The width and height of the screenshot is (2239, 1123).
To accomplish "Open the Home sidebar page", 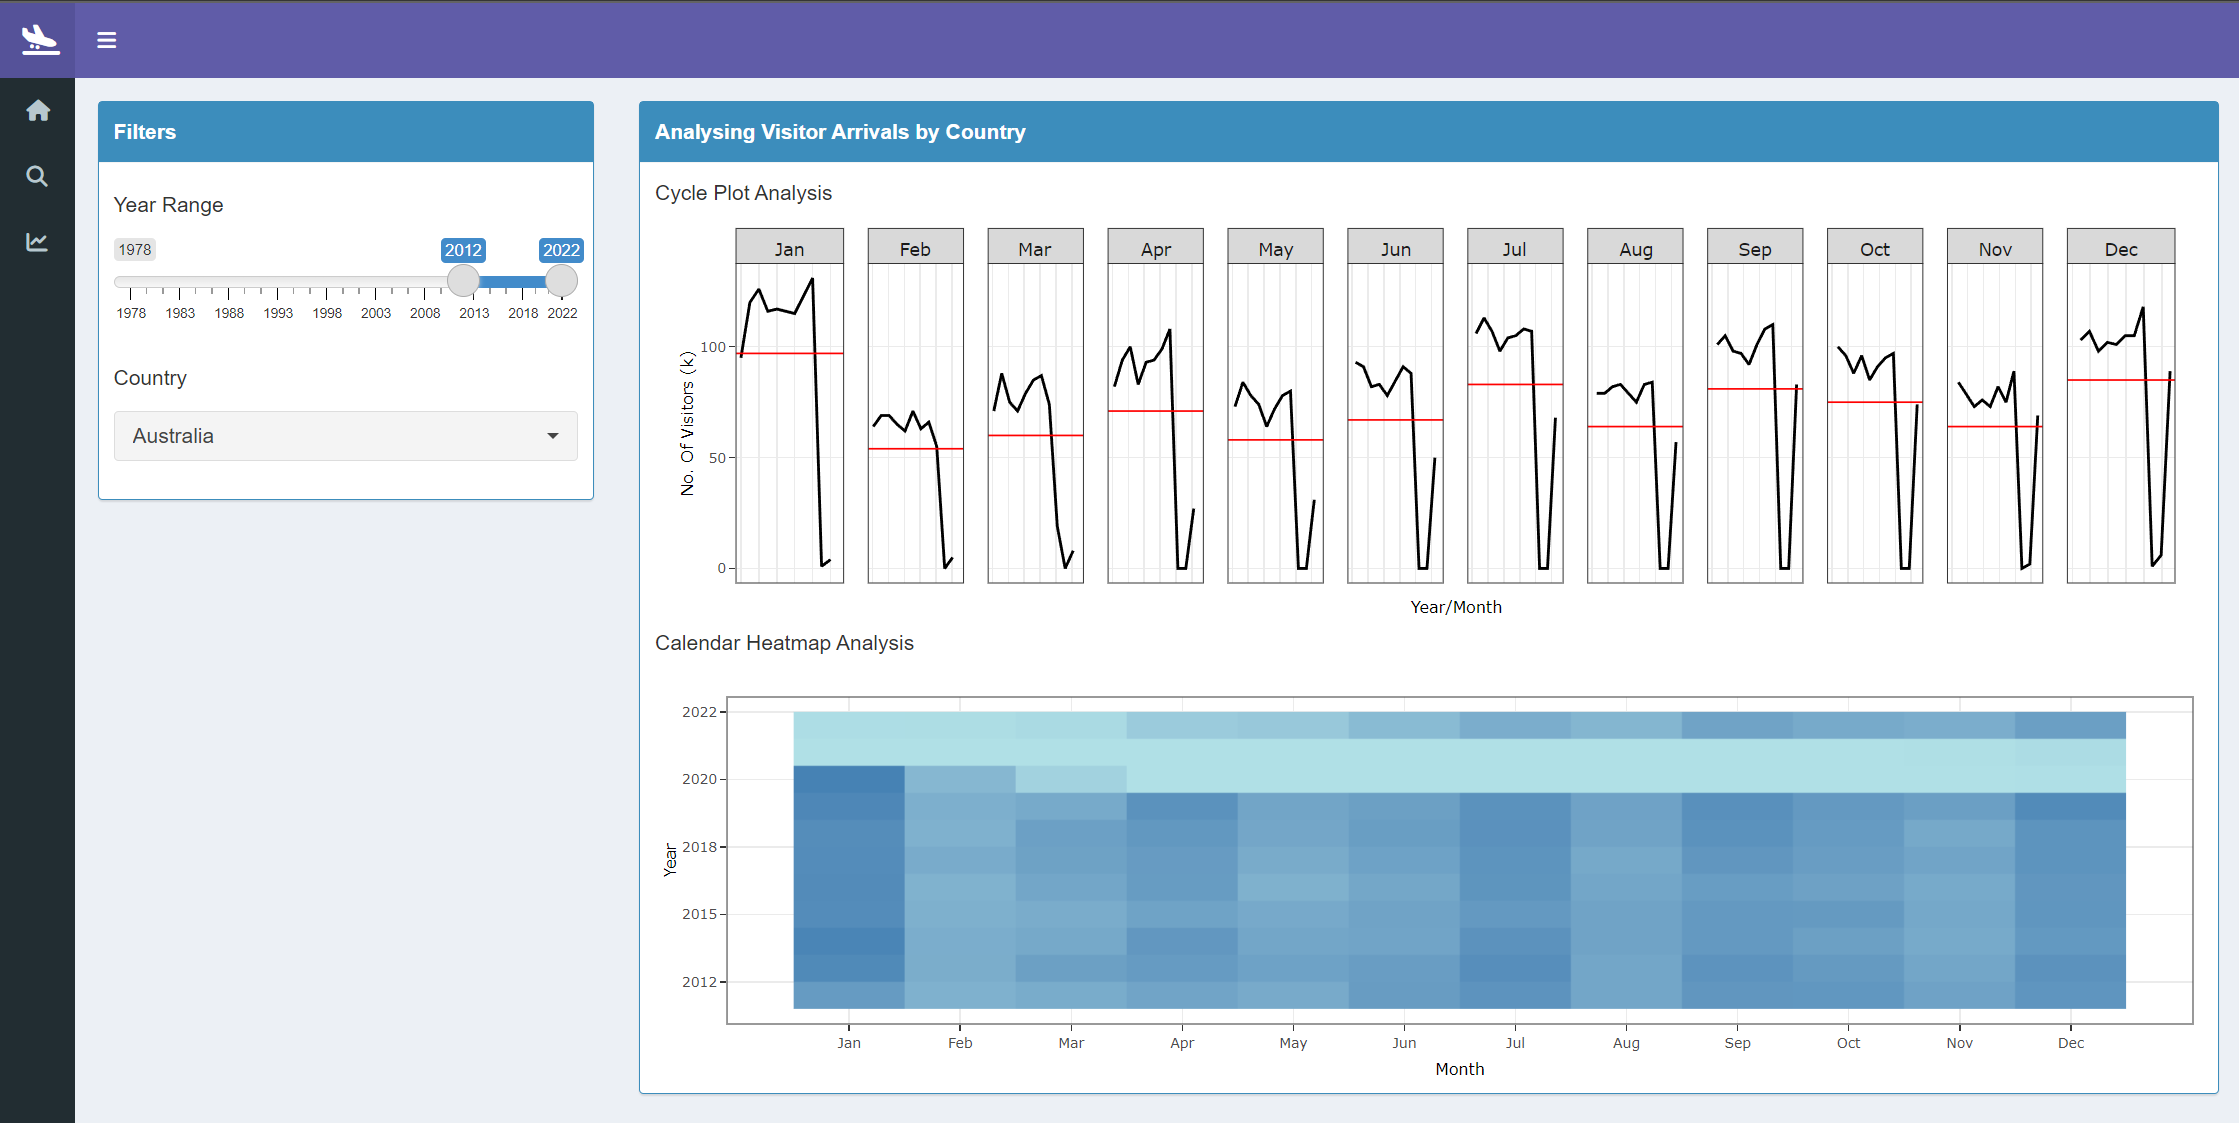I will pyautogui.click(x=38, y=111).
